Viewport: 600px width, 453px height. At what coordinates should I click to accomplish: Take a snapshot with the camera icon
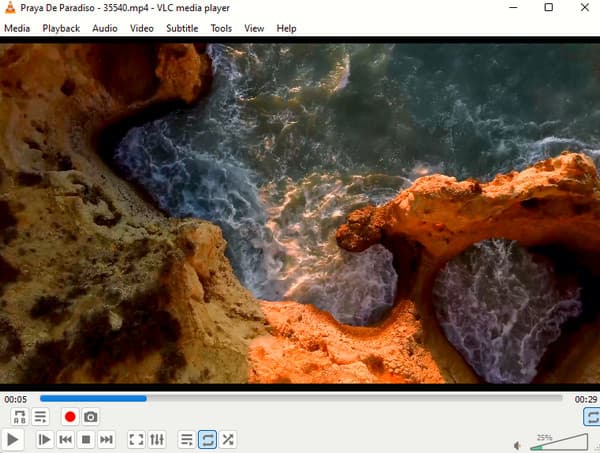click(91, 417)
